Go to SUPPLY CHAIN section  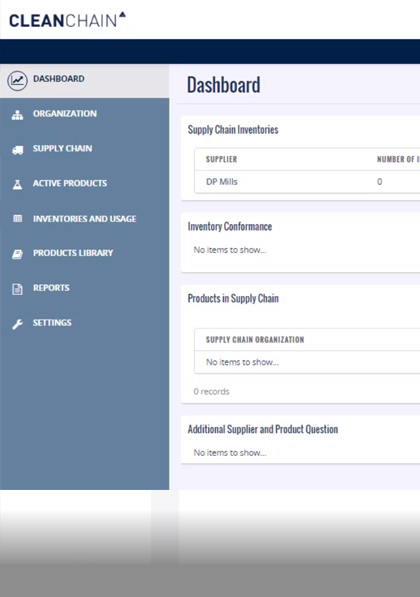(85, 148)
